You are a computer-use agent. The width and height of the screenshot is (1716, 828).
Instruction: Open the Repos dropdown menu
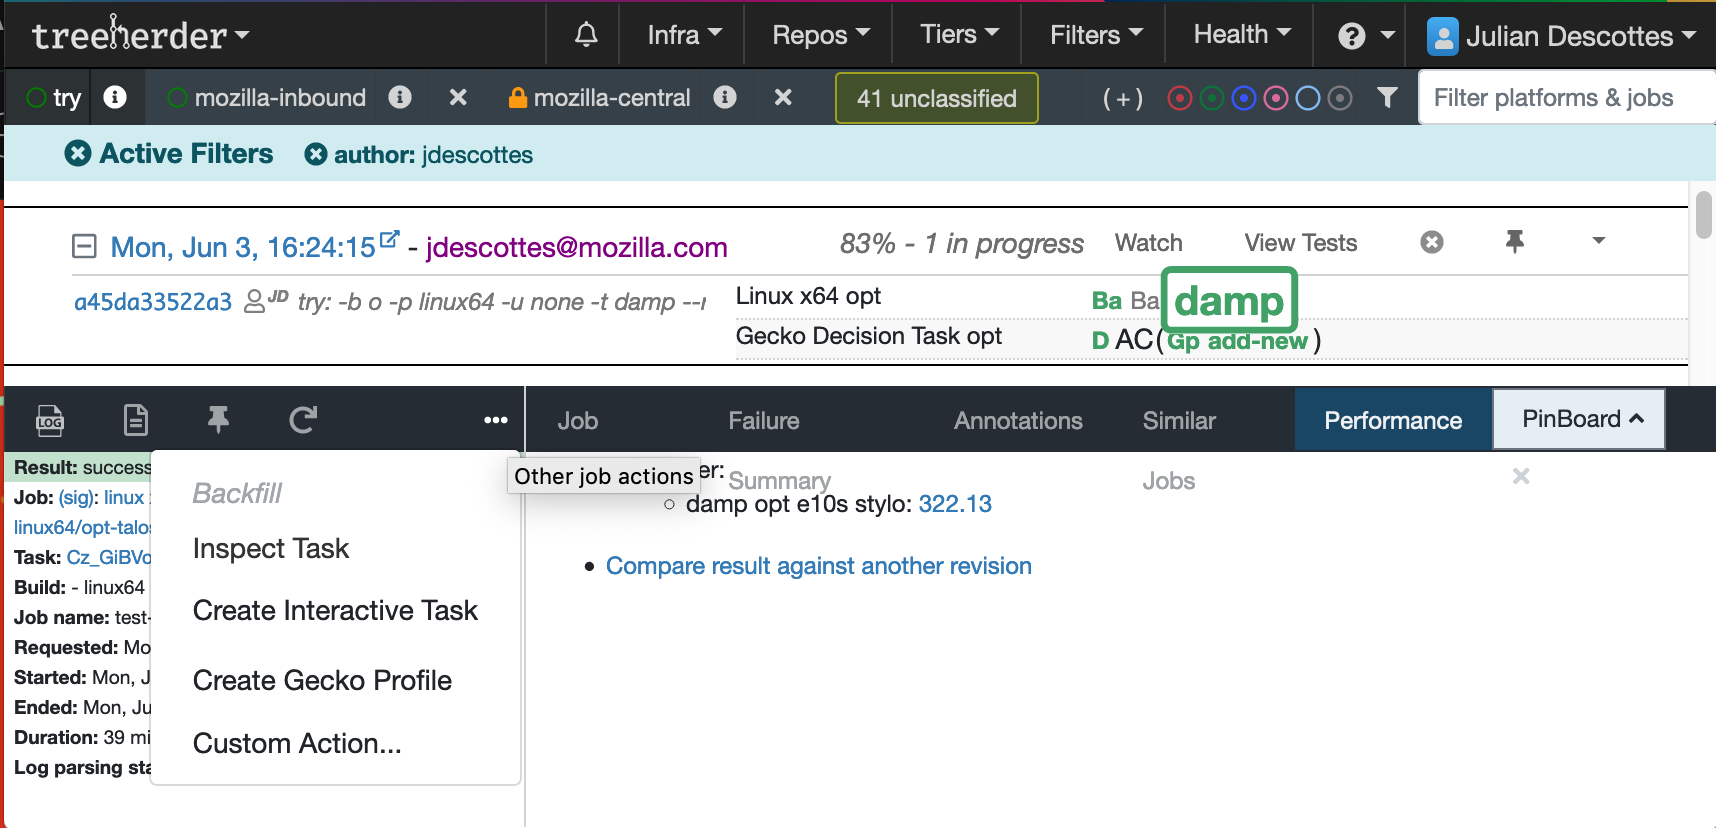[x=820, y=35]
